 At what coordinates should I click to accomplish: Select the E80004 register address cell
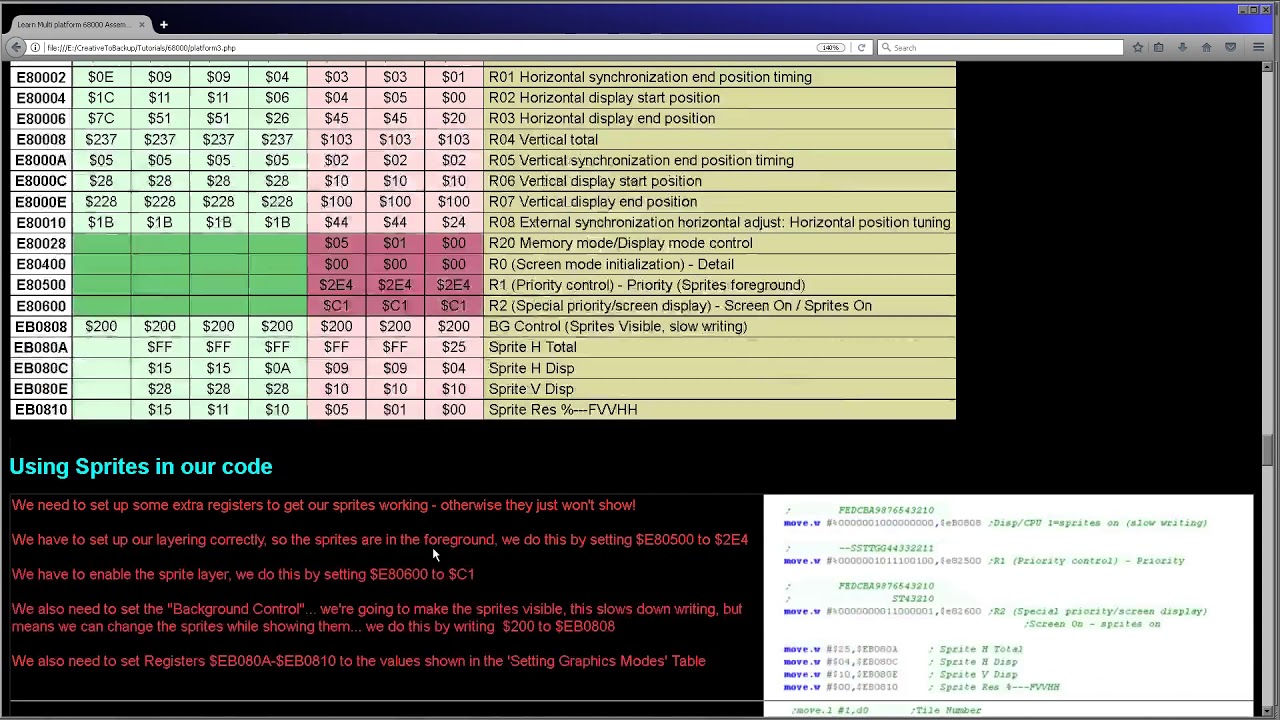(x=41, y=98)
